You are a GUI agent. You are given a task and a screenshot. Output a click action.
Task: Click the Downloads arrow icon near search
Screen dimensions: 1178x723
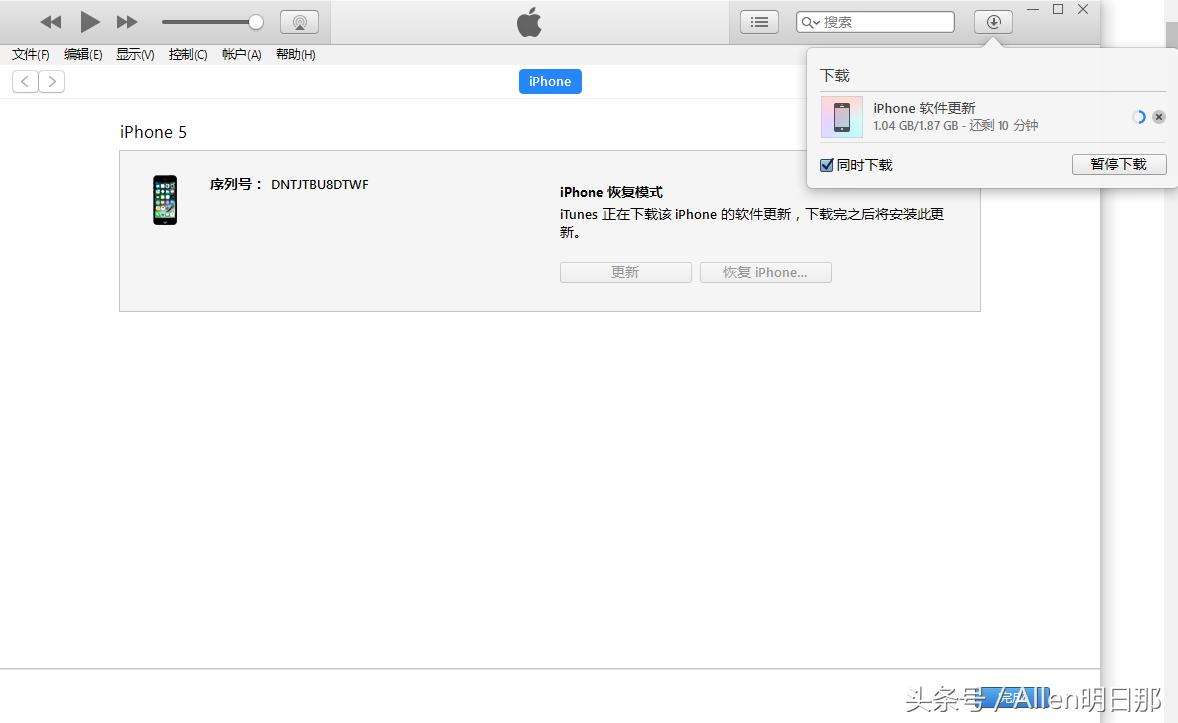coord(991,21)
